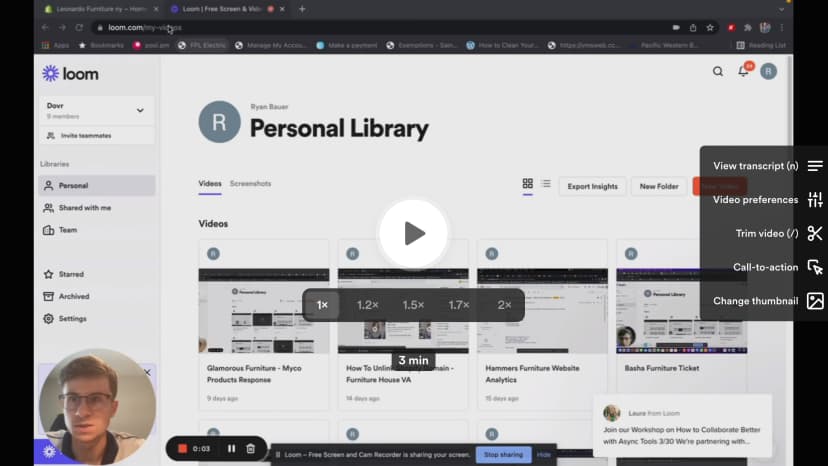Delete the recording with trash icon
Screen dimensions: 828x466
(250, 449)
